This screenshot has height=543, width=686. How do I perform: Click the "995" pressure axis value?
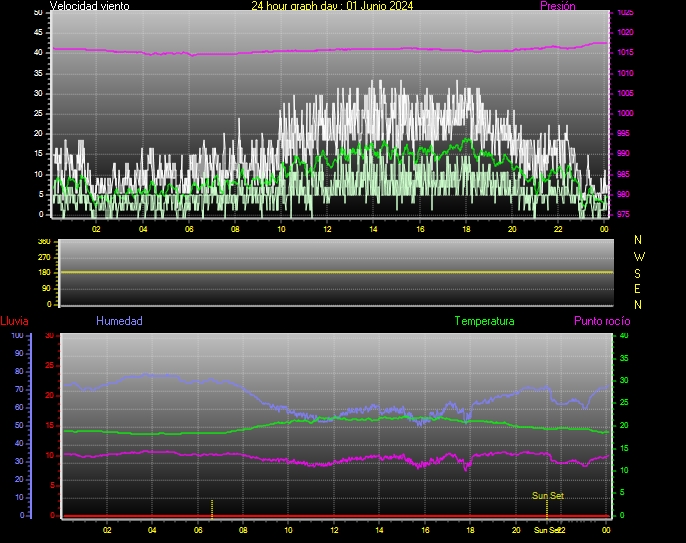pos(623,133)
